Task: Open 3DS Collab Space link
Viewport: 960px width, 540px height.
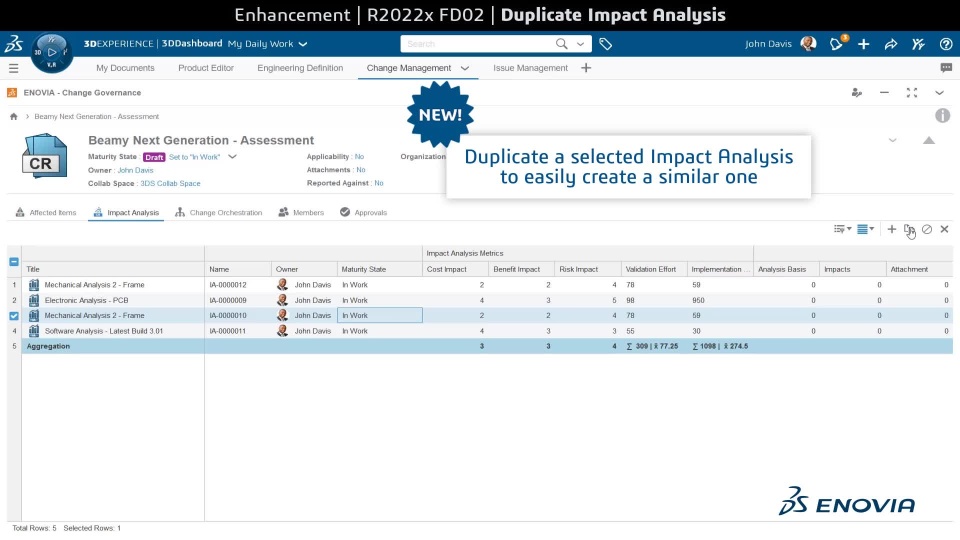Action: (x=170, y=183)
